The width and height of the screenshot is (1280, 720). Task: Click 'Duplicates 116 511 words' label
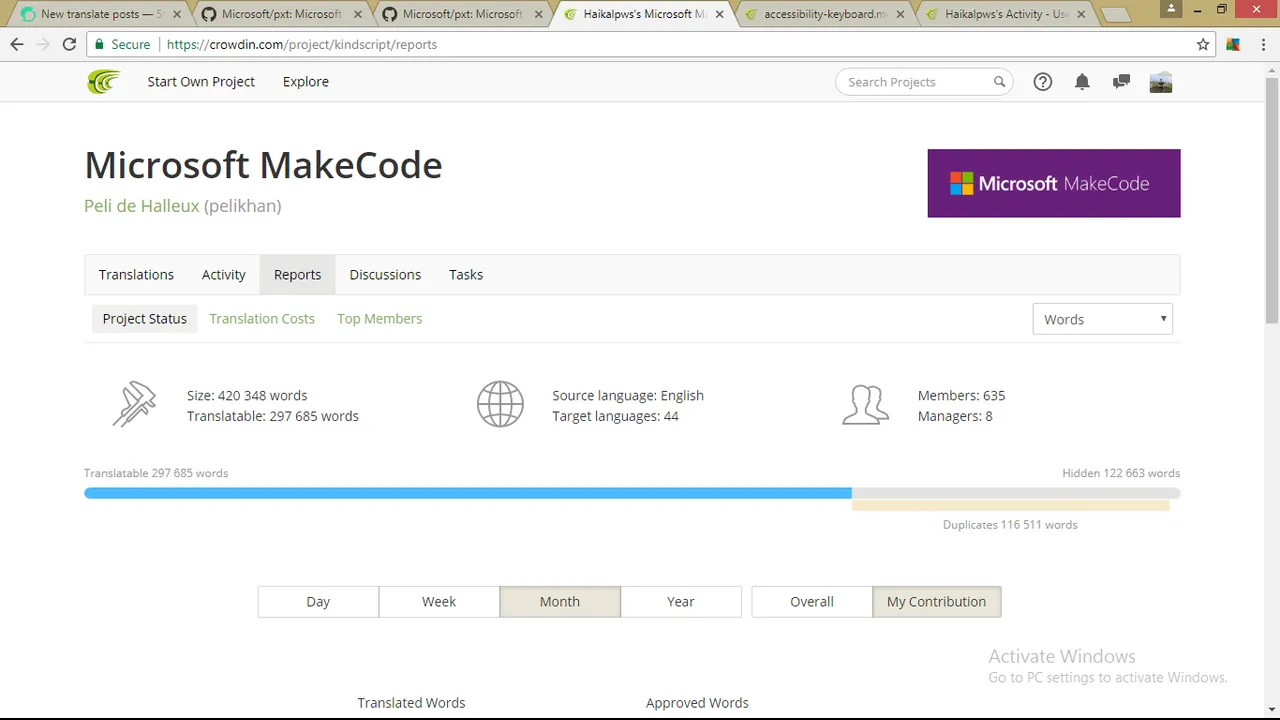tap(1010, 524)
